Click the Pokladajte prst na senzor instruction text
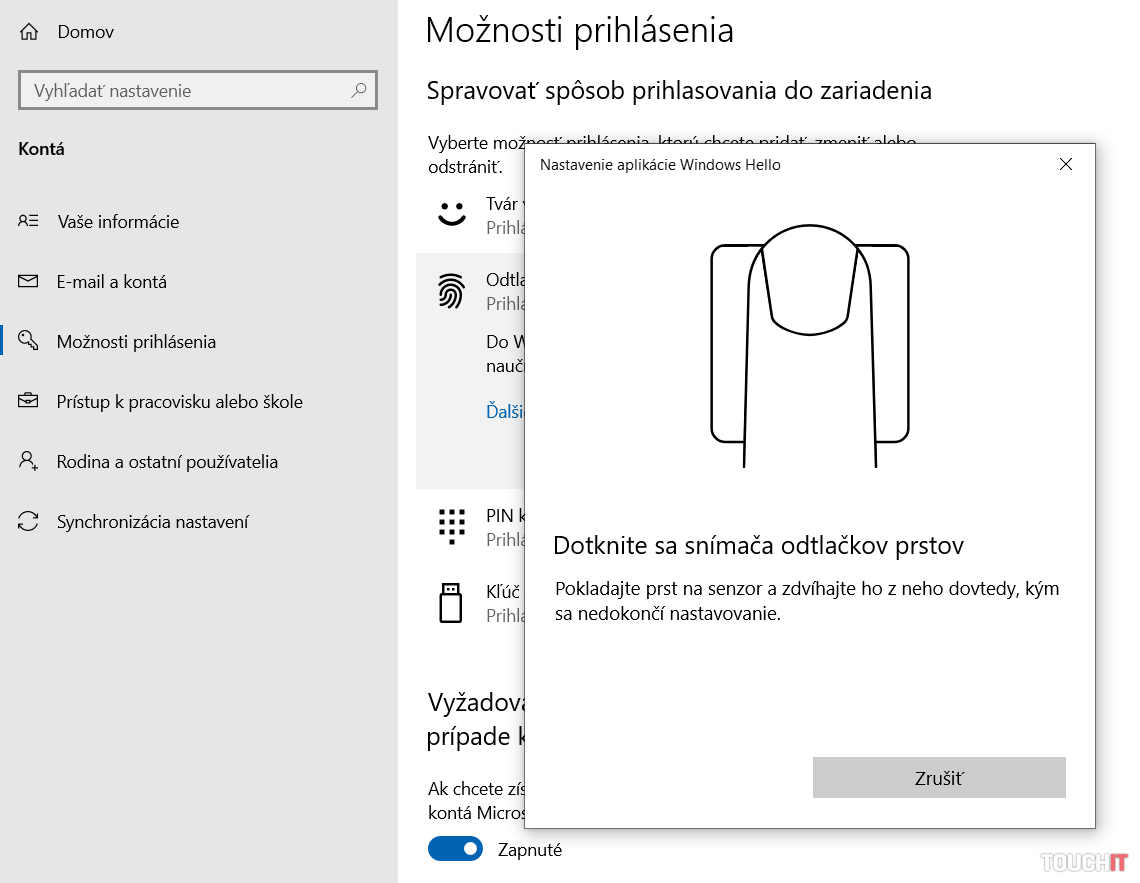Screen dimensions: 1140x883 [x=807, y=601]
